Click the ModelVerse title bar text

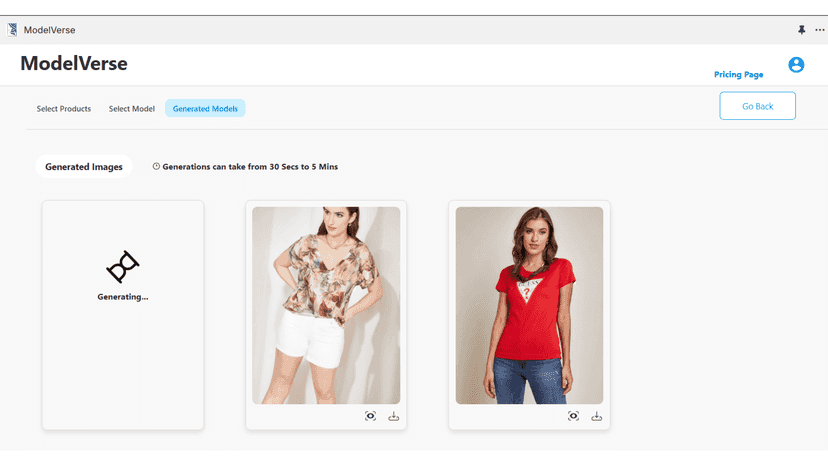coord(49,30)
